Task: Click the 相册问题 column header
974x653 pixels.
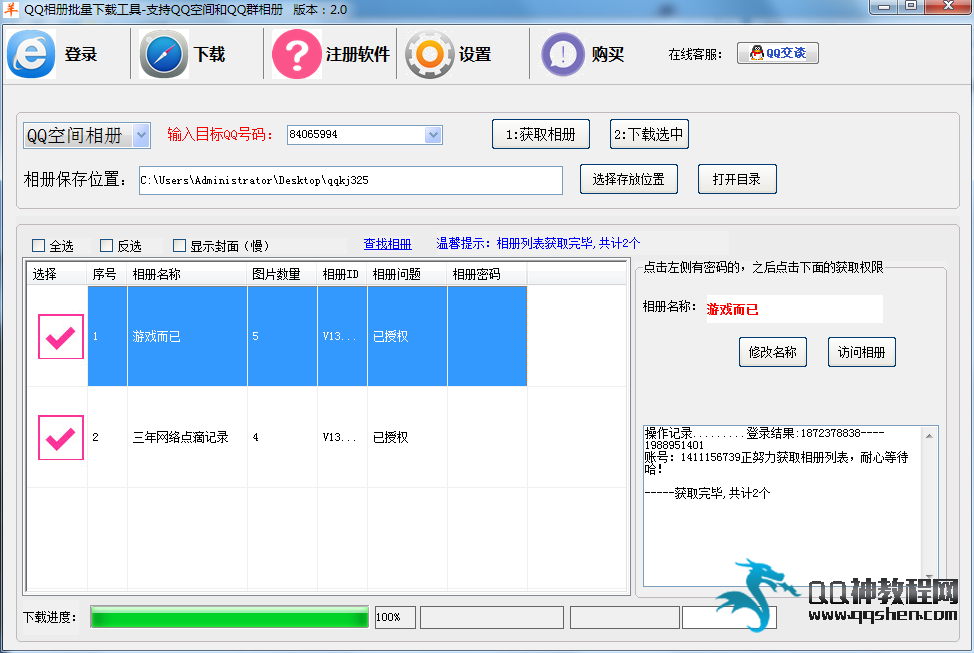Action: click(407, 274)
